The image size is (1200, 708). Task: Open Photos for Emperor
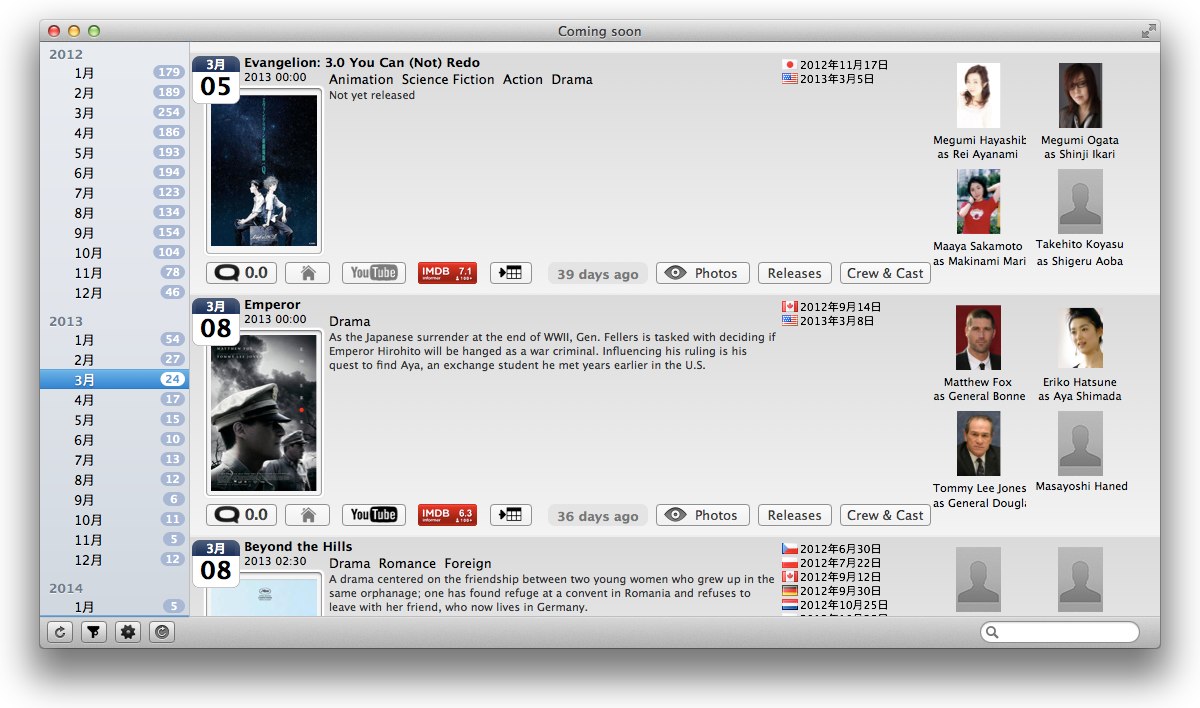click(x=702, y=515)
